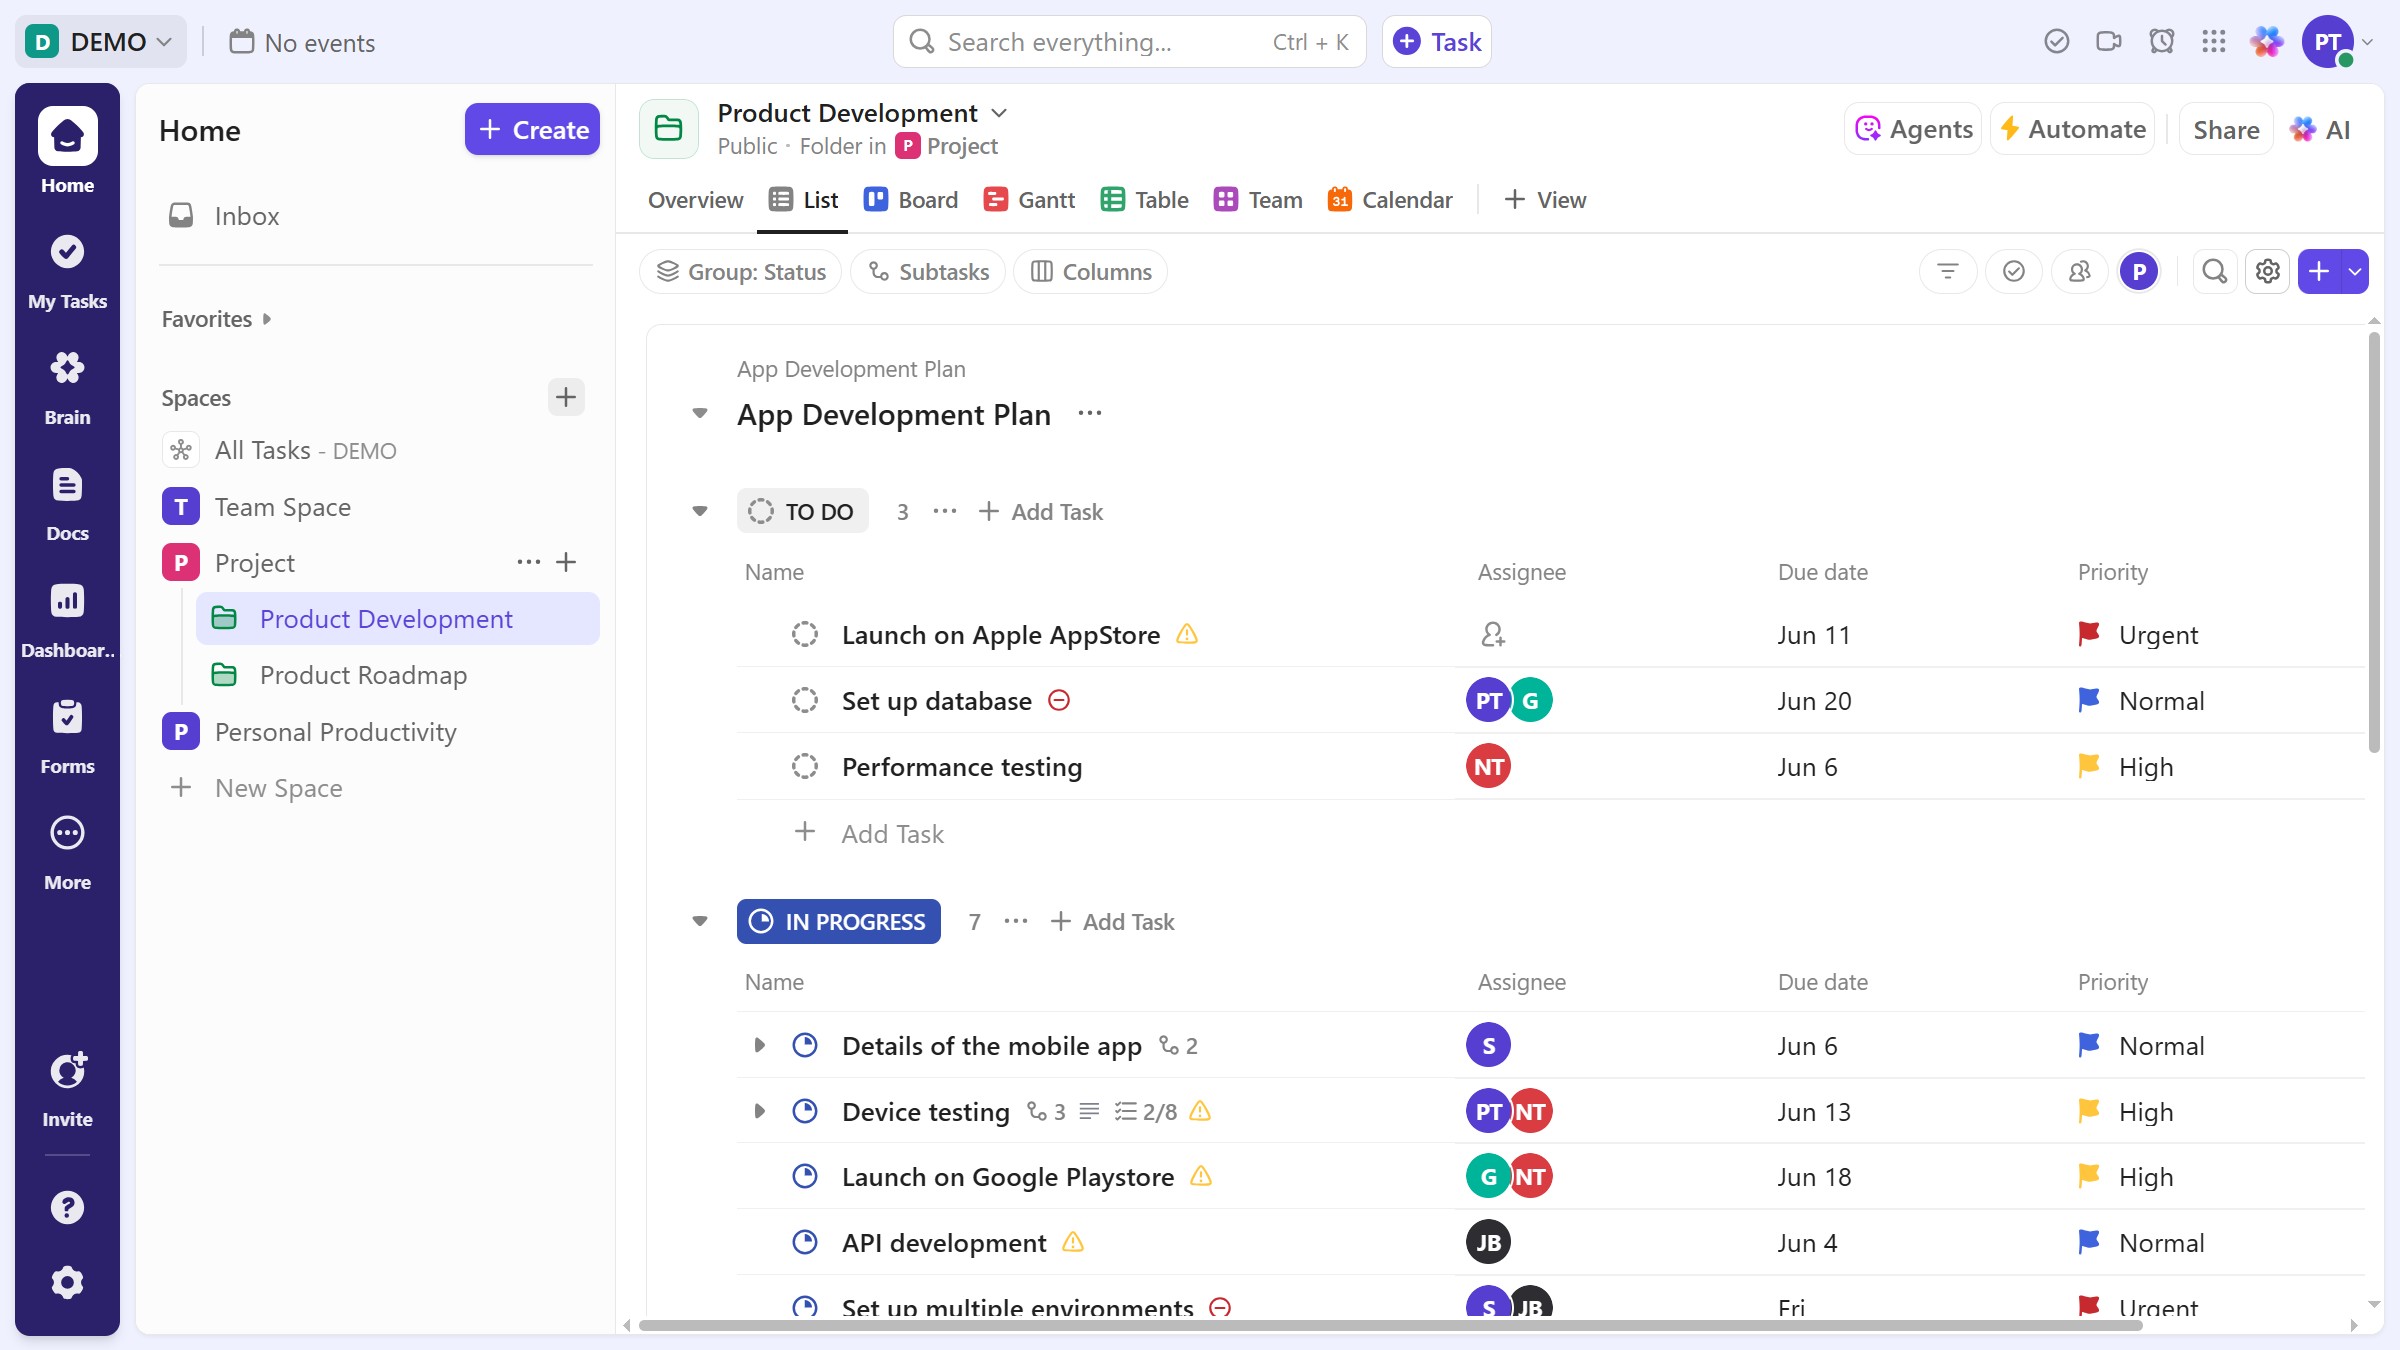Viewport: 2400px width, 1350px height.
Task: Open search within the list view
Action: 2215,271
